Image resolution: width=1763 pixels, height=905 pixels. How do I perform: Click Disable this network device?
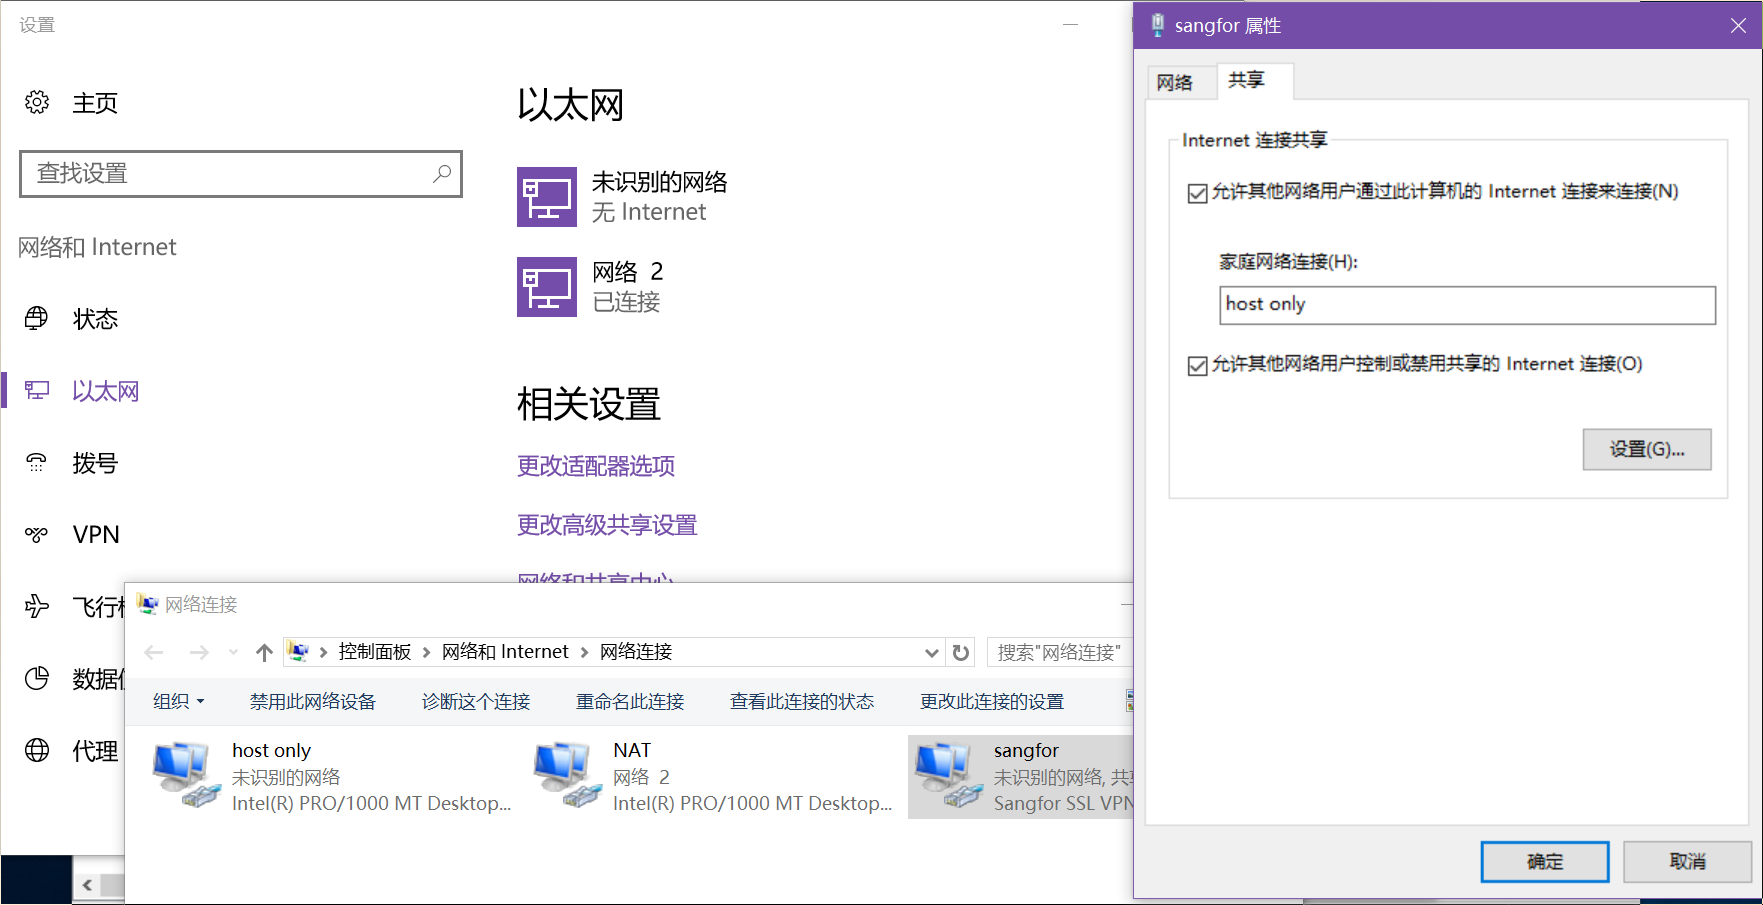[313, 702]
